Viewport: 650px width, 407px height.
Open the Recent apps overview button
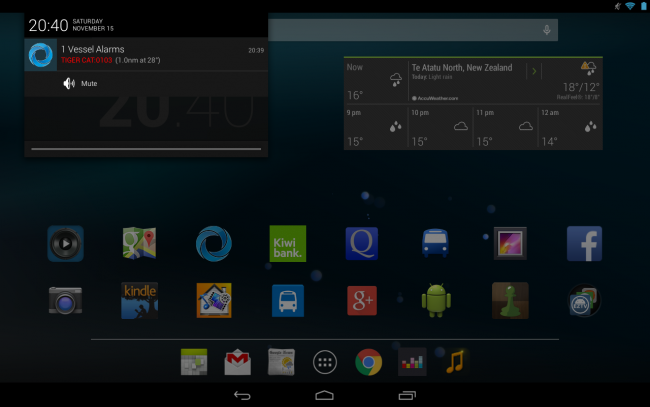pos(407,395)
